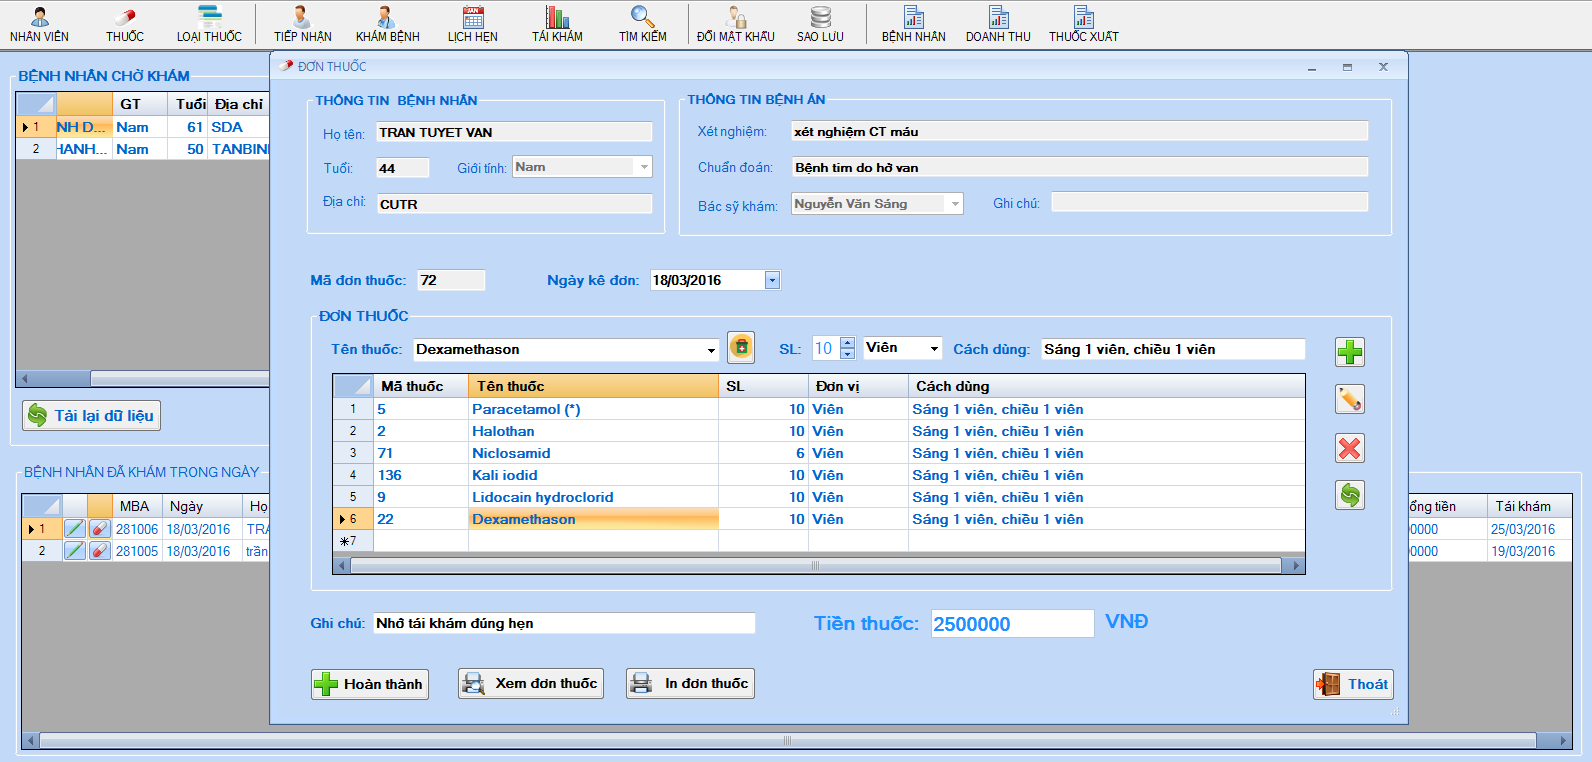This screenshot has width=1592, height=762.
Task: Open the TÁI KHÁM chart icon
Action: [x=557, y=25]
